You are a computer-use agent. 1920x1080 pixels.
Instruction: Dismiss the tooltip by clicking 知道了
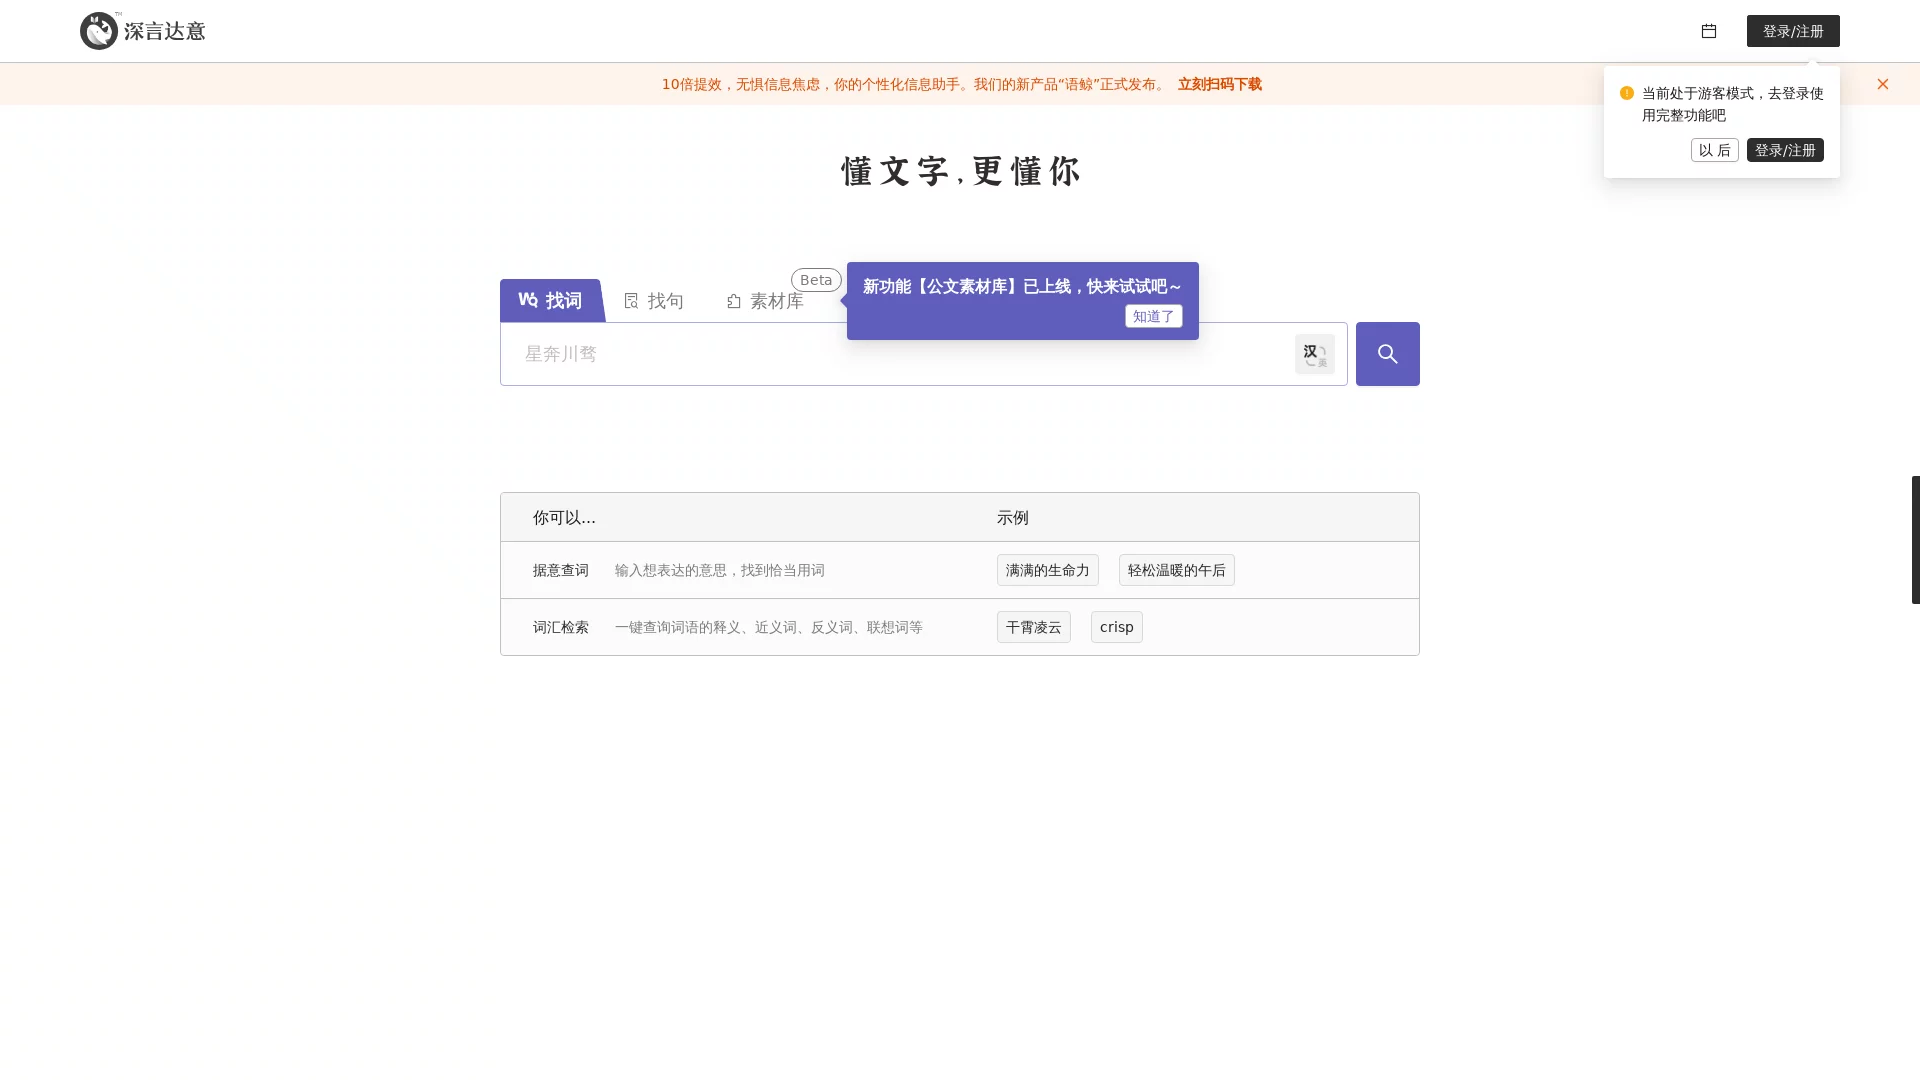tap(1152, 316)
